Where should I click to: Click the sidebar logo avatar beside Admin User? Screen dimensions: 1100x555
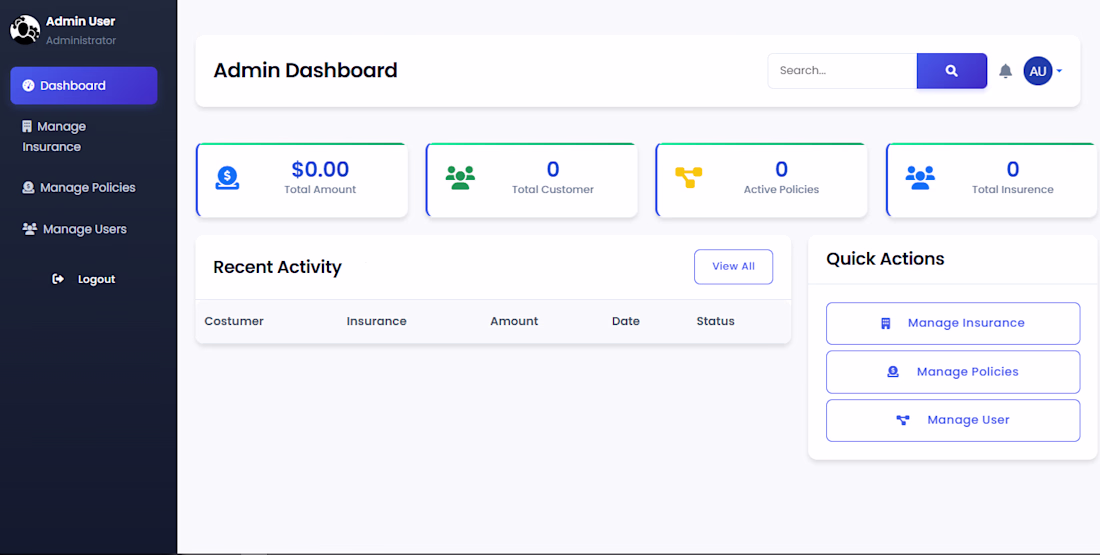click(x=25, y=29)
